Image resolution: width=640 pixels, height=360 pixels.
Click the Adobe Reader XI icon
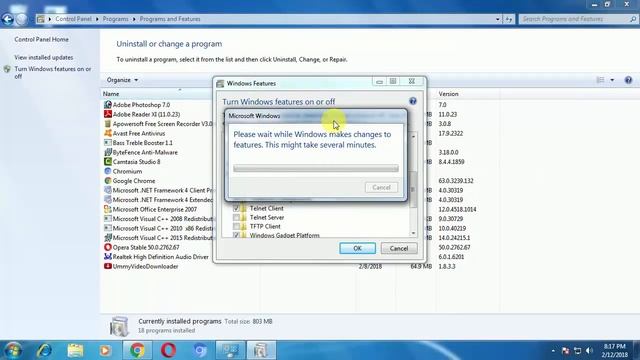coord(108,114)
